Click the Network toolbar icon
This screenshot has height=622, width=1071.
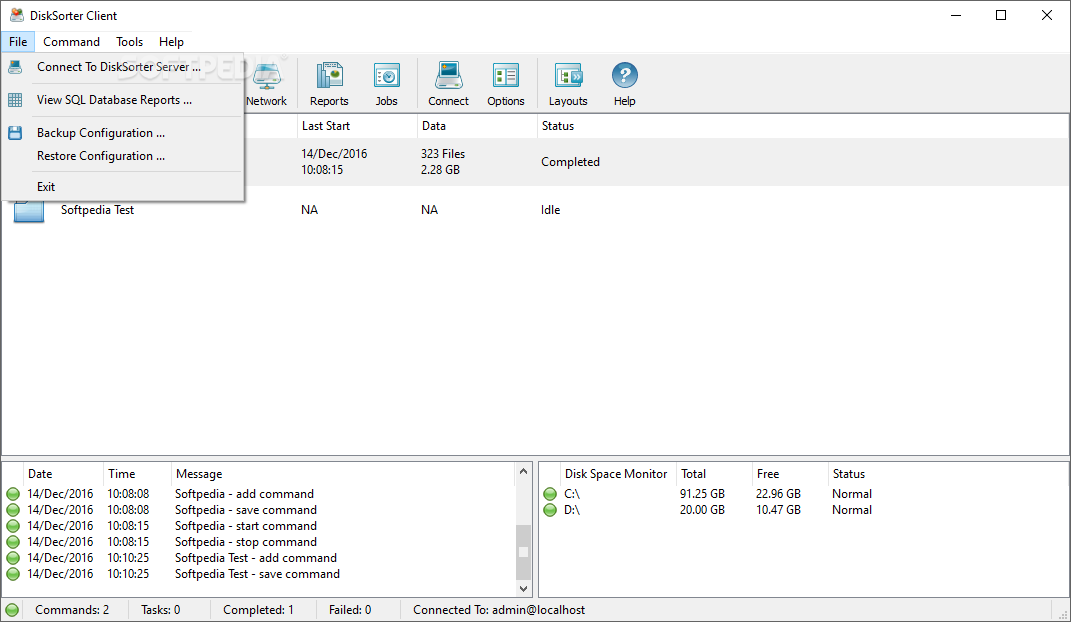click(266, 84)
